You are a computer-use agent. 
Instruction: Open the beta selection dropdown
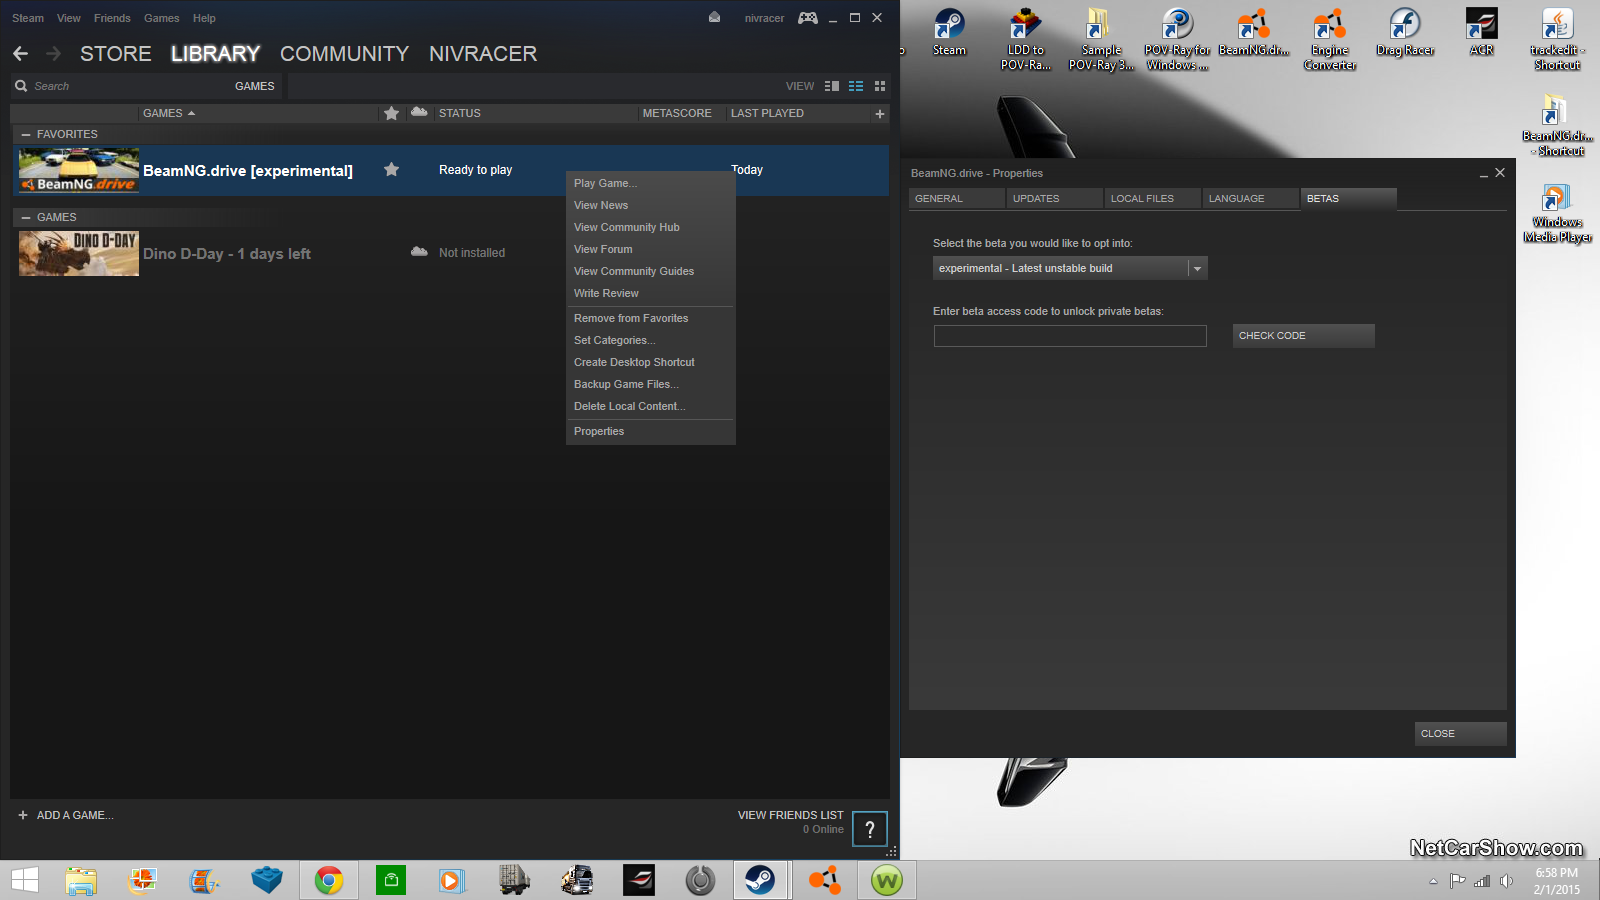1070,268
